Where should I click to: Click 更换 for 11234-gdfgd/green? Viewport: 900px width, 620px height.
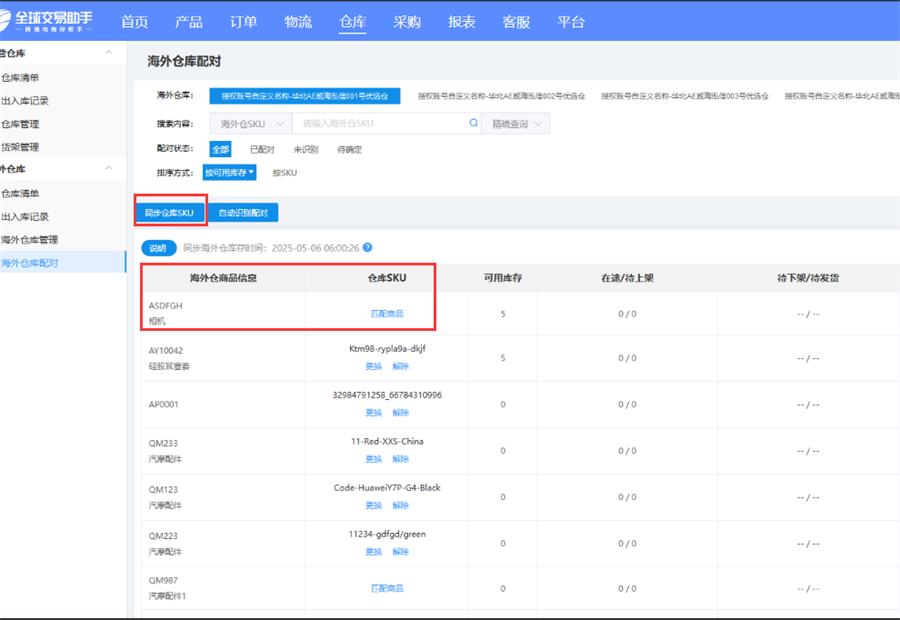point(374,552)
